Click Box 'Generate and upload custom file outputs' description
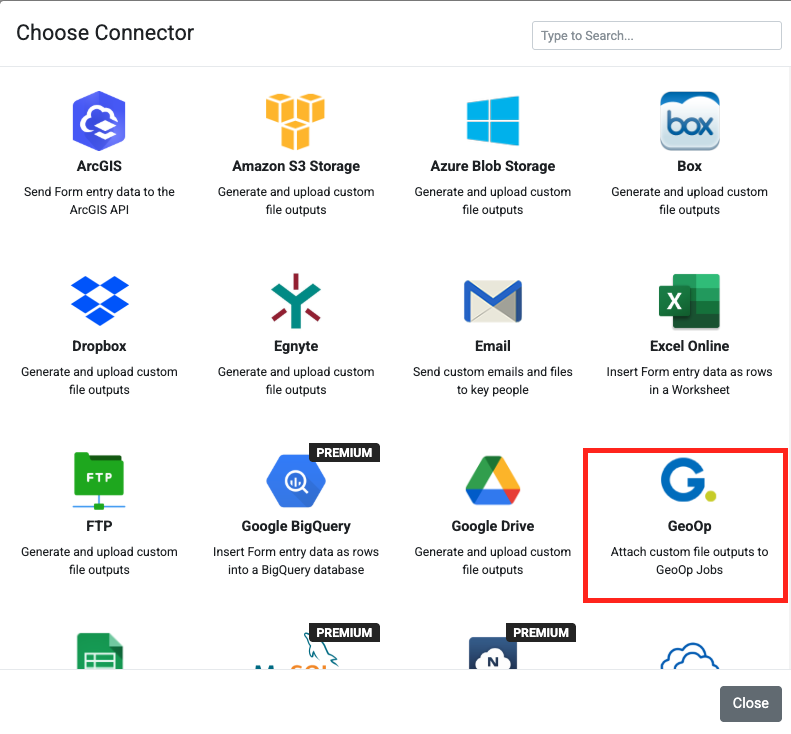 pos(690,201)
